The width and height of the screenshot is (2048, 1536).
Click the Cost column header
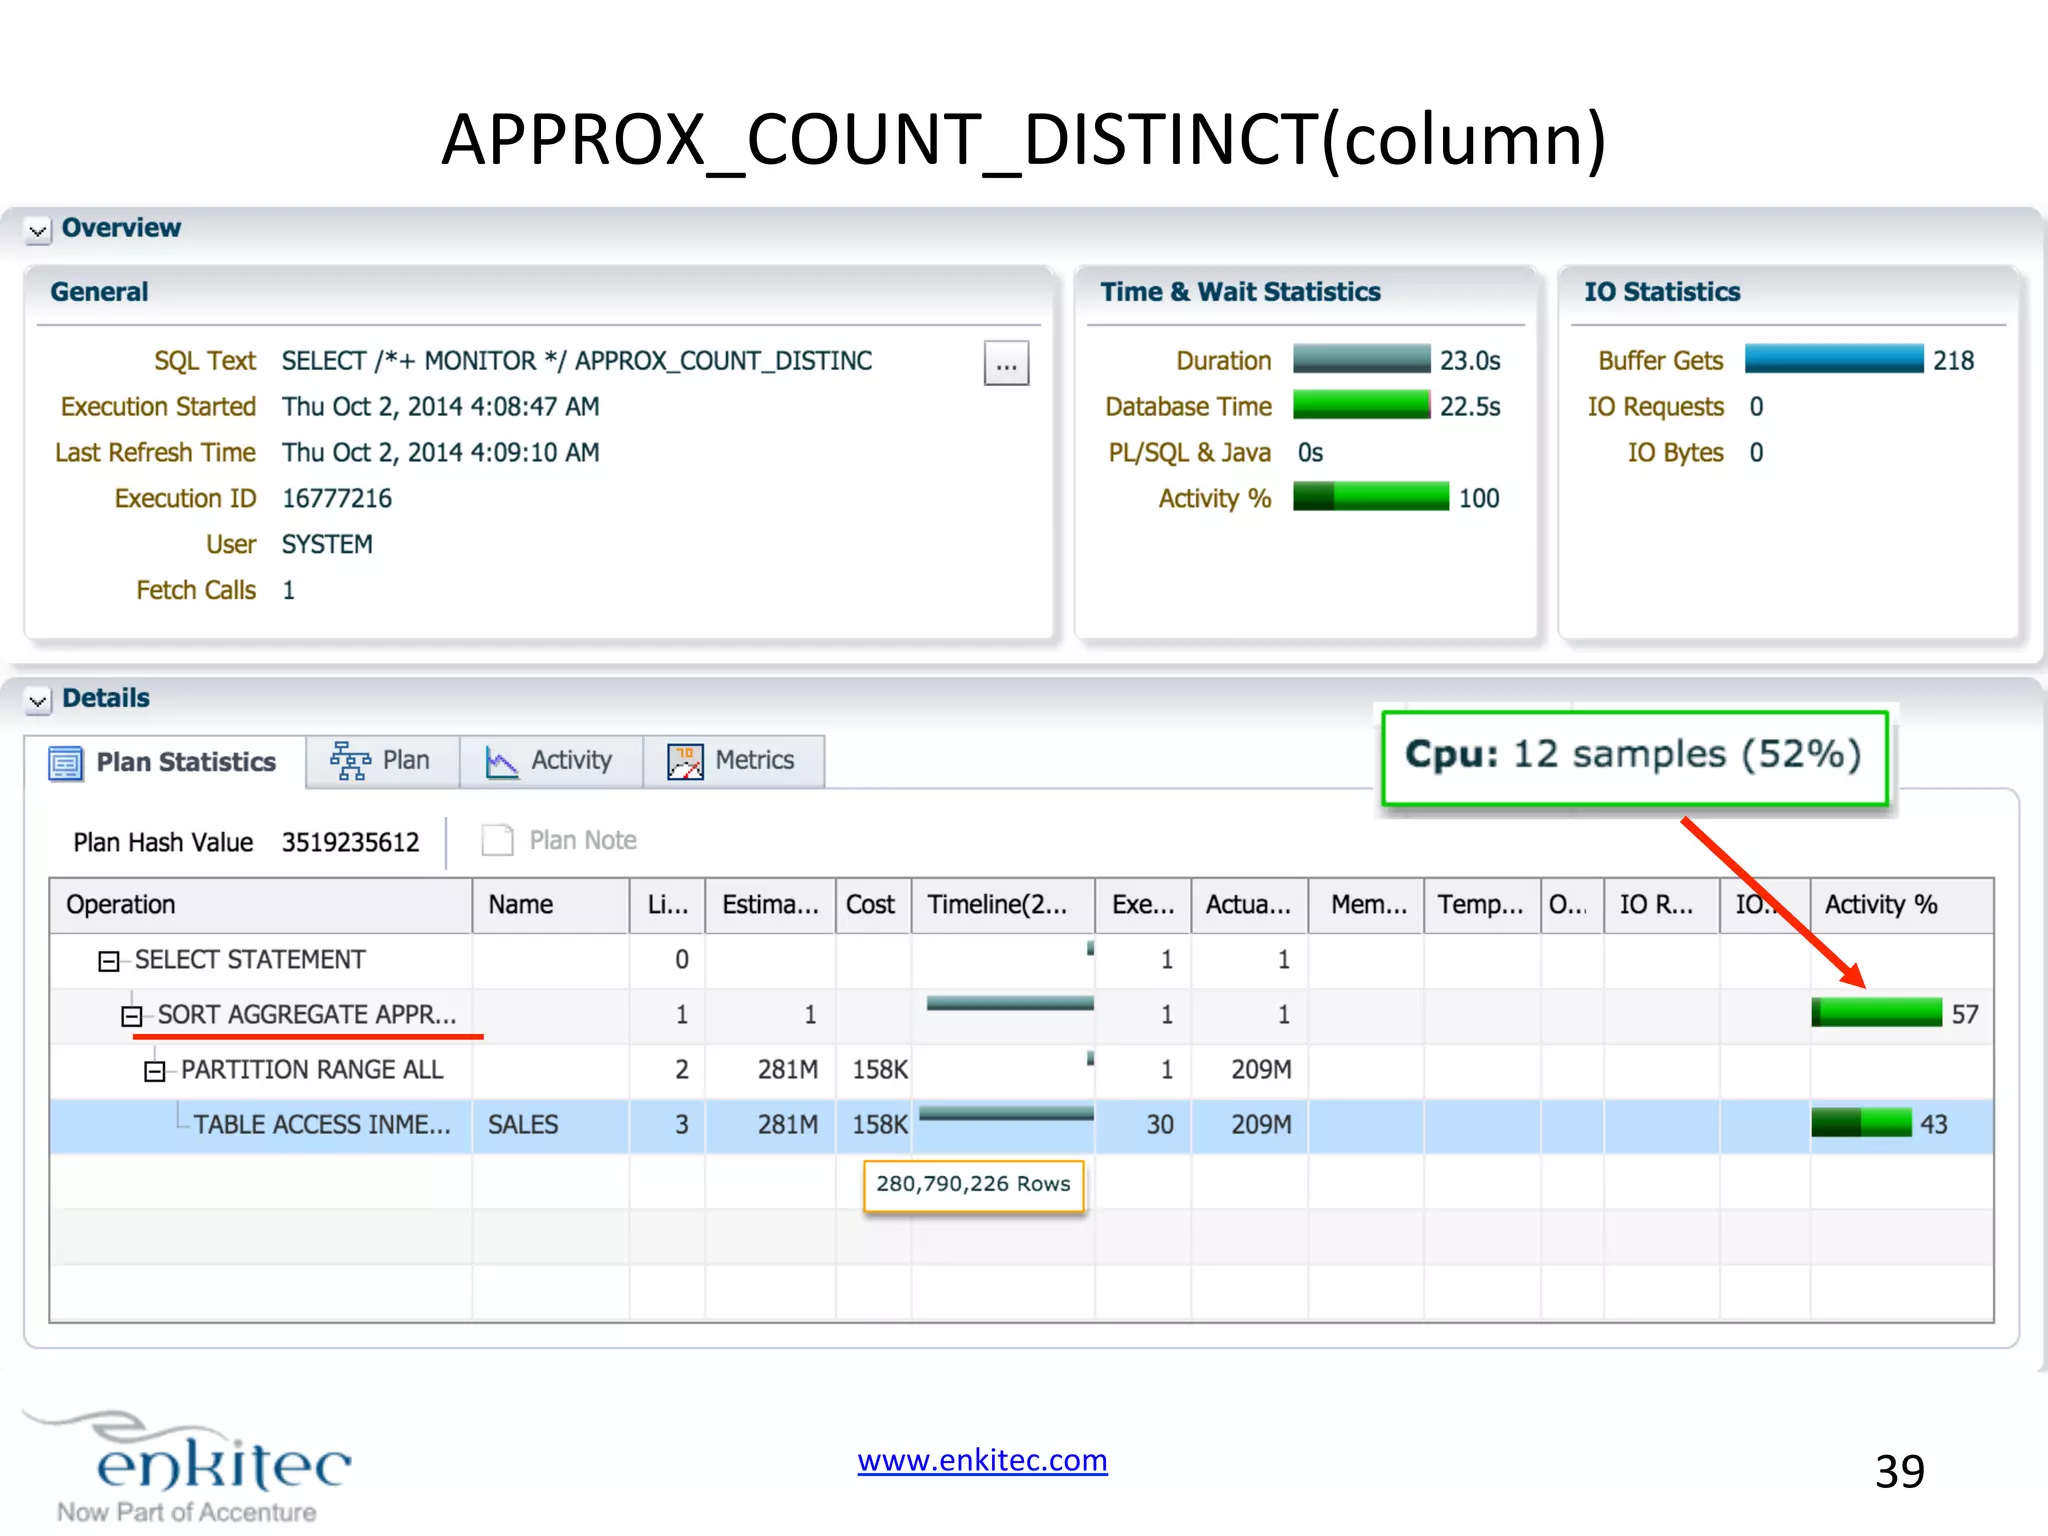click(873, 905)
